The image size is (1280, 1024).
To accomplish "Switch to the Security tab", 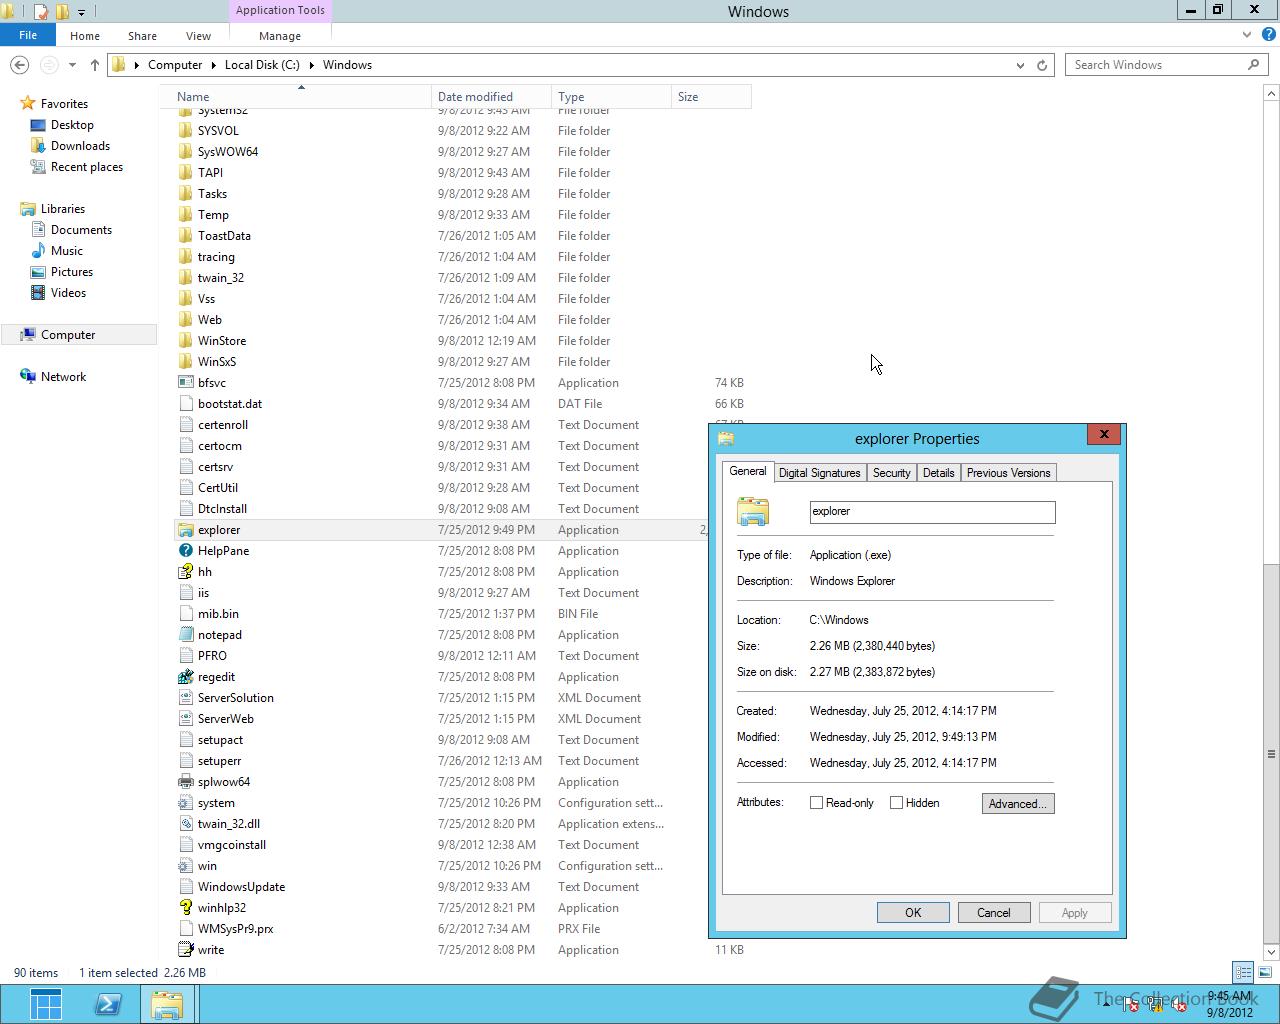I will [891, 473].
